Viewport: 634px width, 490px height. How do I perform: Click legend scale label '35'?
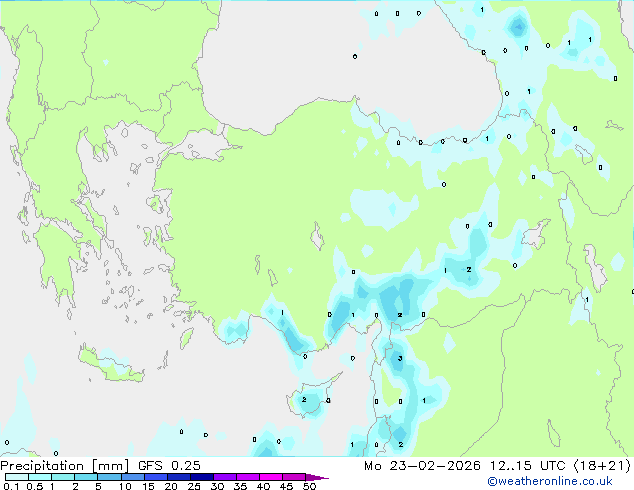pos(240,486)
